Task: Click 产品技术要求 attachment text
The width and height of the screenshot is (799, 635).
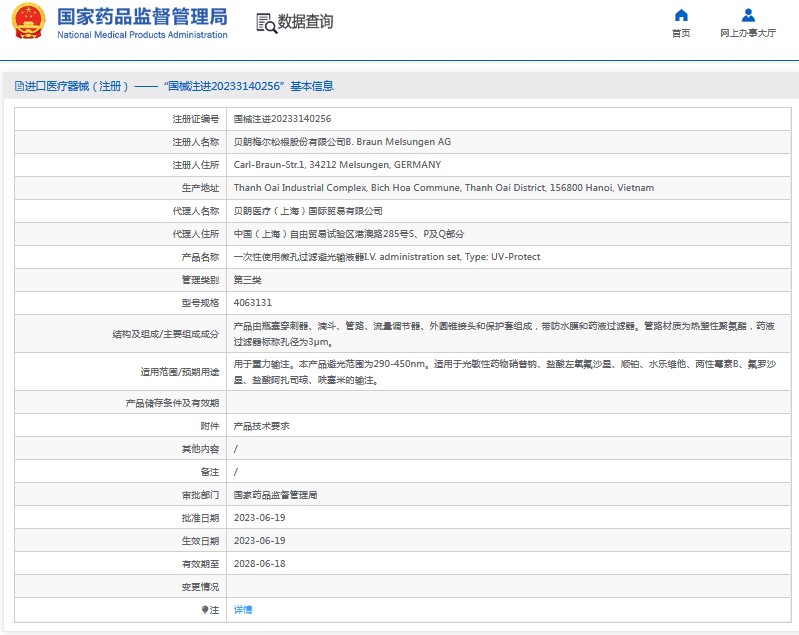Action: tap(261, 426)
